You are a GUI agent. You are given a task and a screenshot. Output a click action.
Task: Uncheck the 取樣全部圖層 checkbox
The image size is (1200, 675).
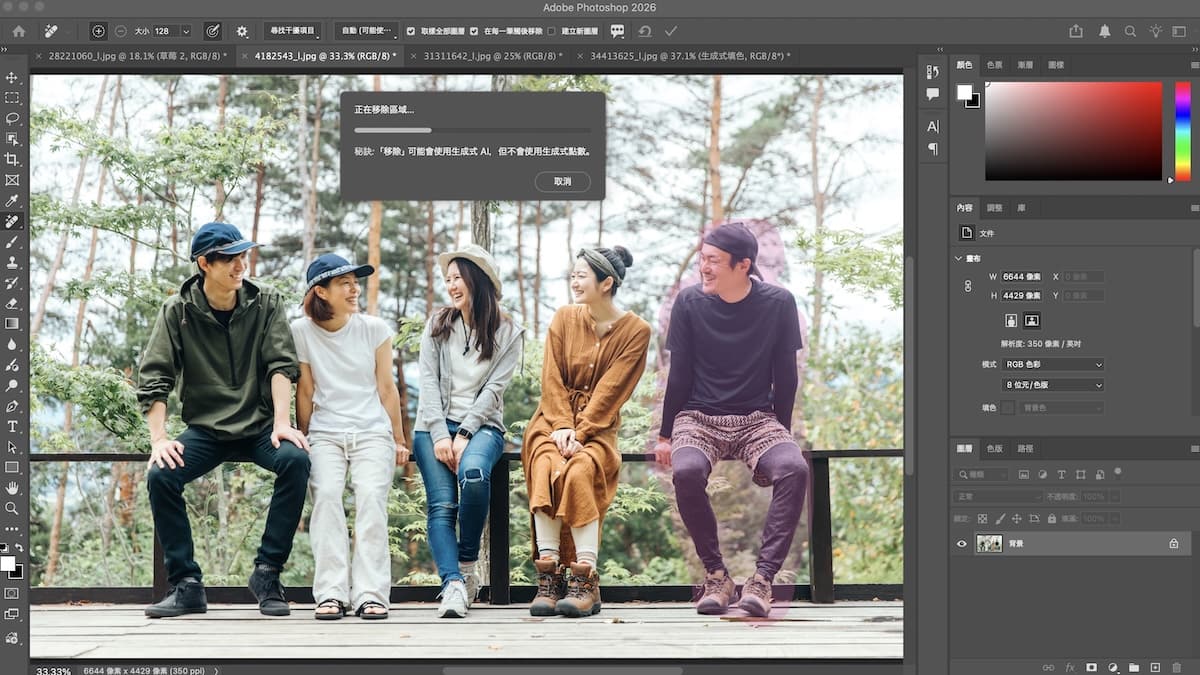[x=411, y=31]
